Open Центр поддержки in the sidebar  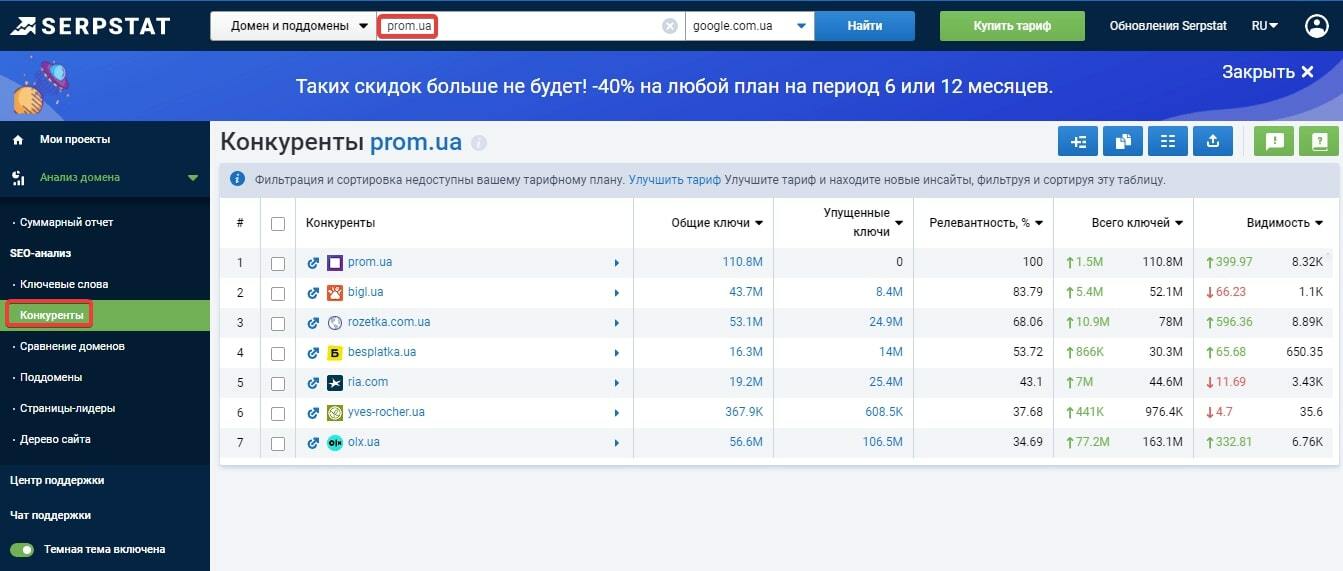click(x=57, y=481)
